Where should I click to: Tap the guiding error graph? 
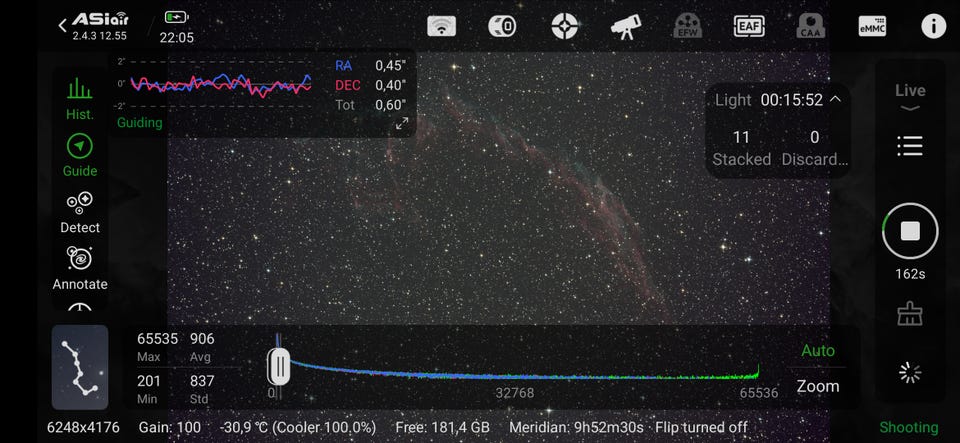coord(220,84)
